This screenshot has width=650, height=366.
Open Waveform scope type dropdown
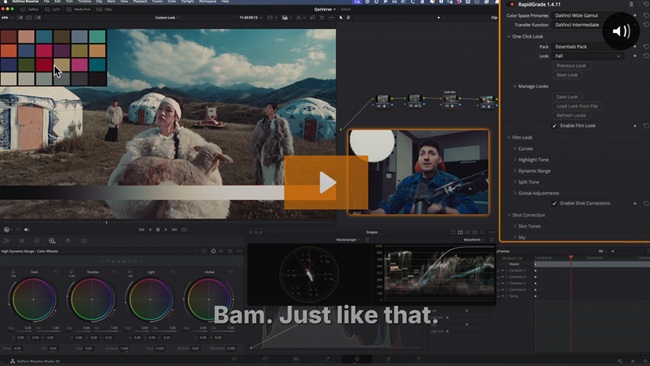coord(473,240)
